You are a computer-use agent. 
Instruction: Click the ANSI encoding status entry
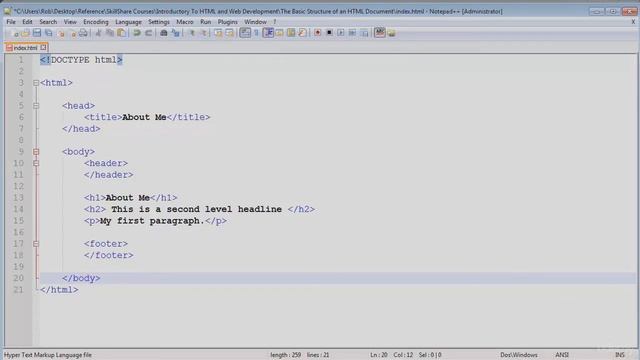point(562,355)
